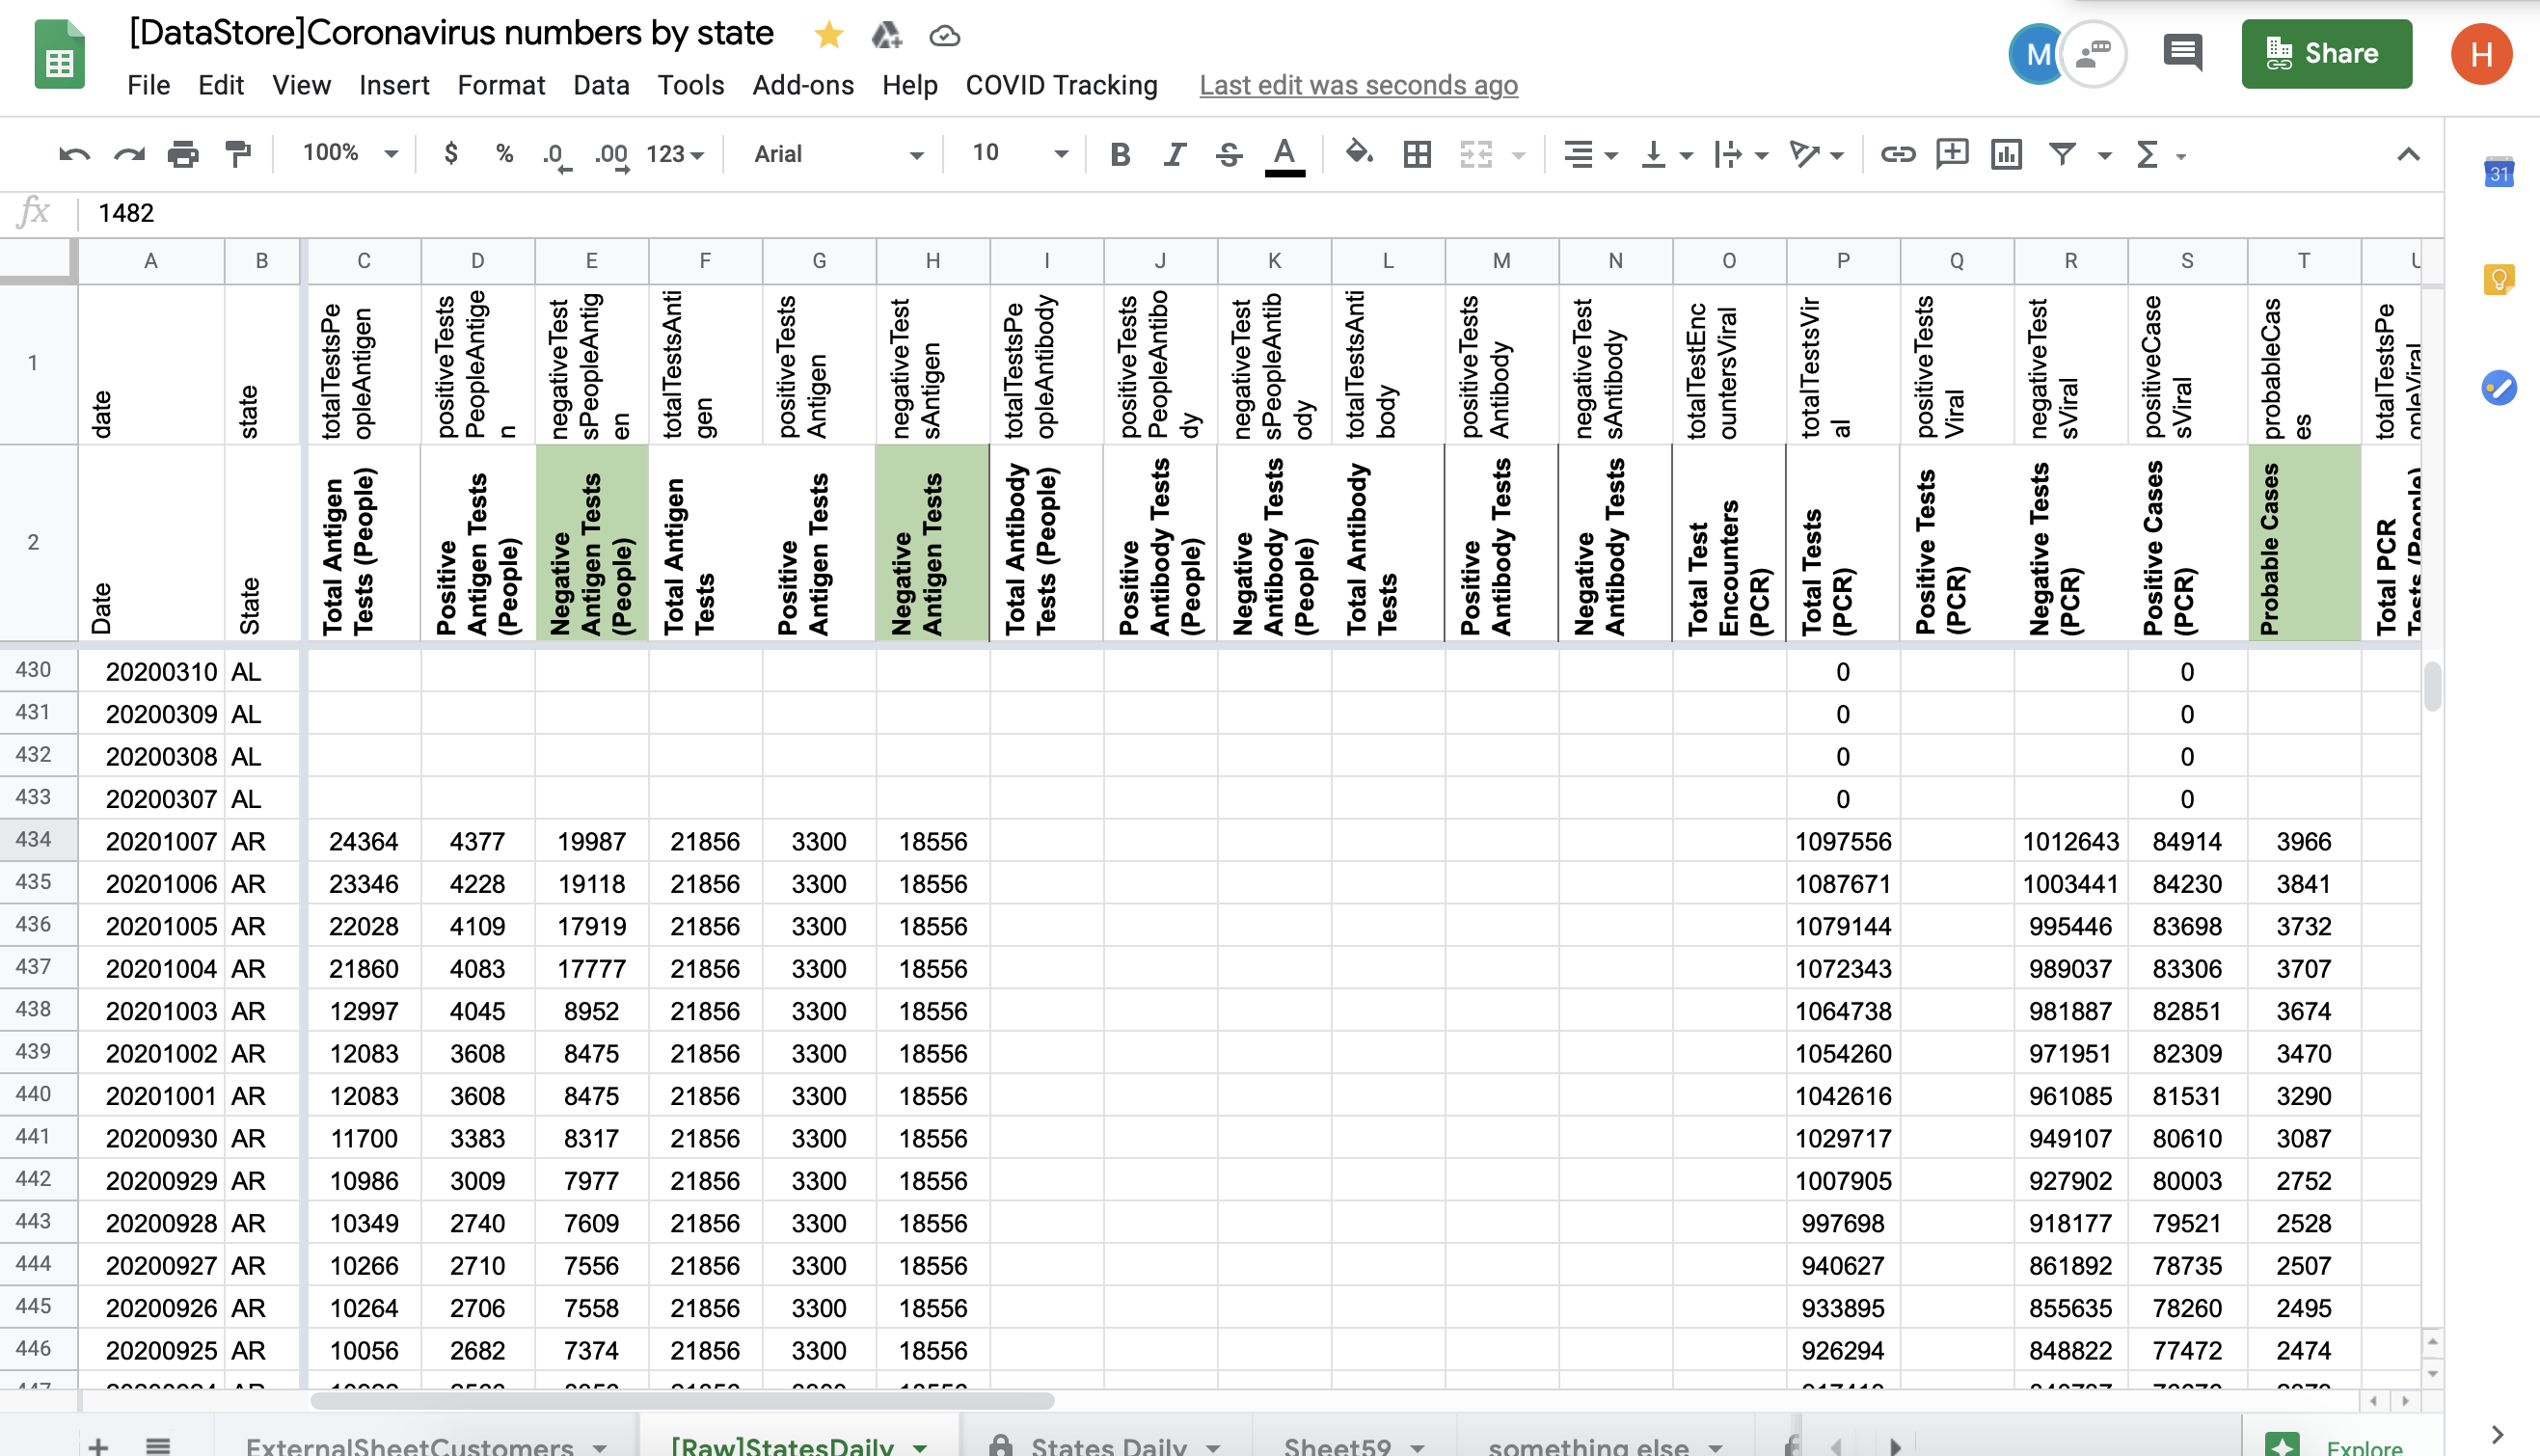The height and width of the screenshot is (1456, 2540).
Task: Click the Insert chart icon
Action: click(x=2006, y=154)
